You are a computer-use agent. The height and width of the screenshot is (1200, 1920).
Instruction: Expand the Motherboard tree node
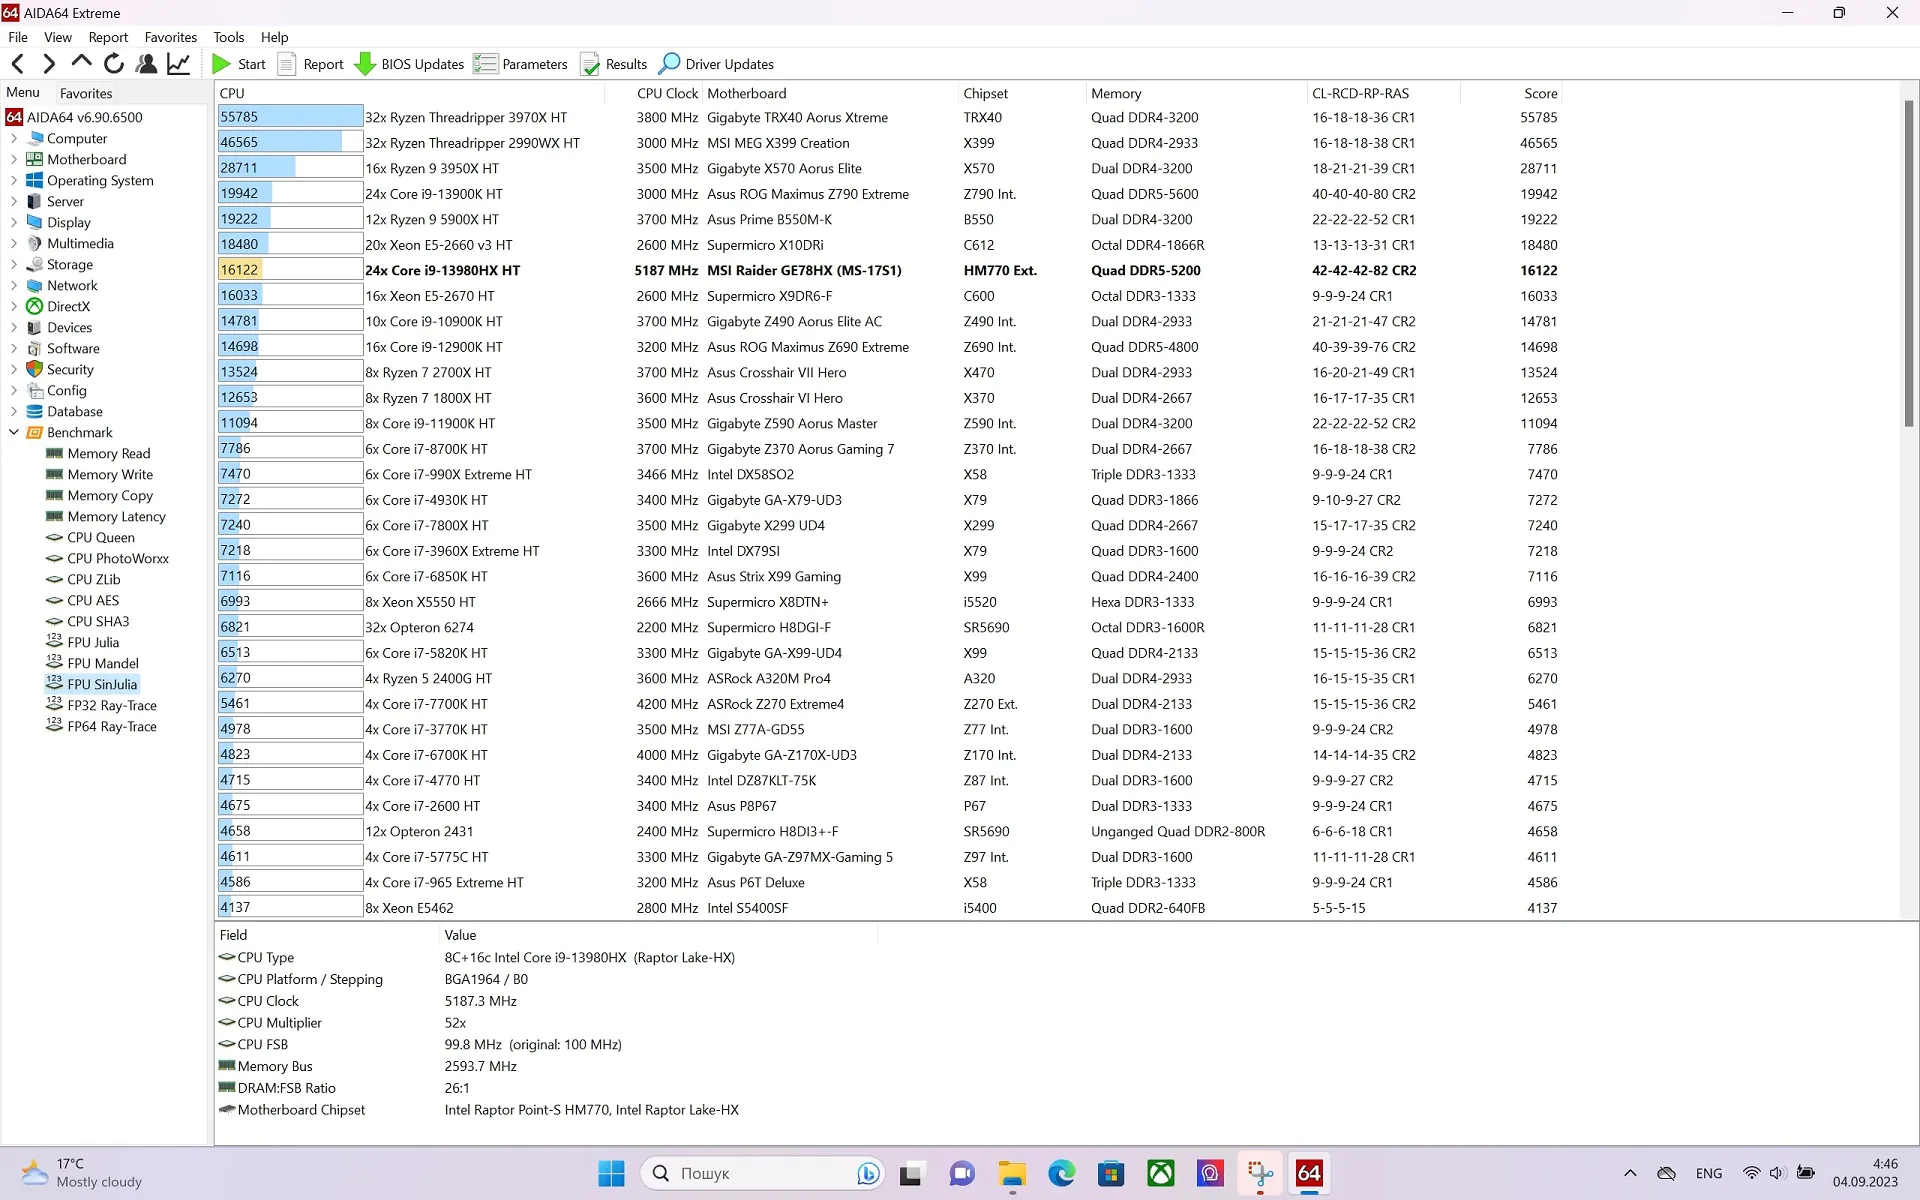14,159
